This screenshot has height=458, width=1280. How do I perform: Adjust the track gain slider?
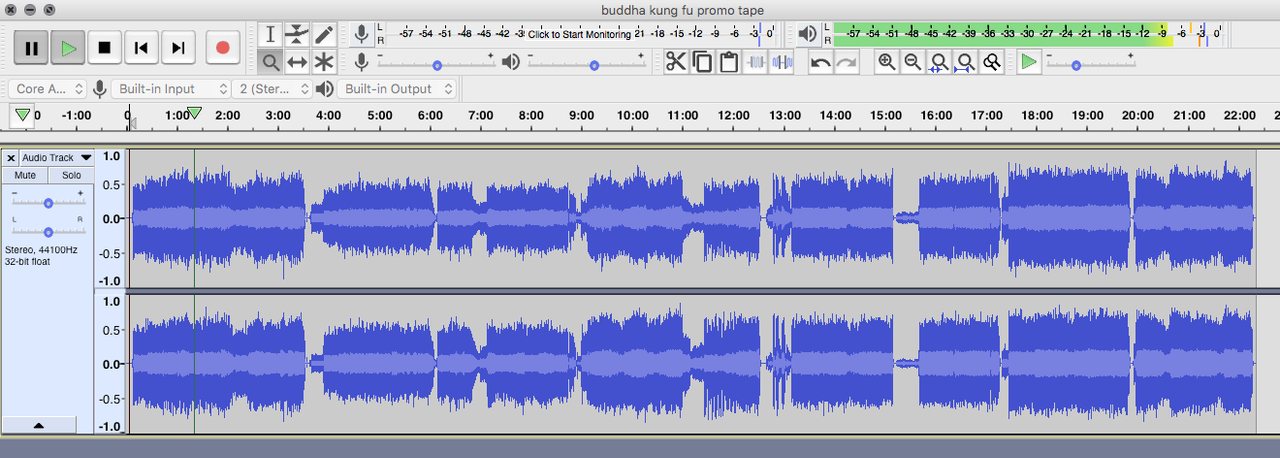tap(48, 203)
